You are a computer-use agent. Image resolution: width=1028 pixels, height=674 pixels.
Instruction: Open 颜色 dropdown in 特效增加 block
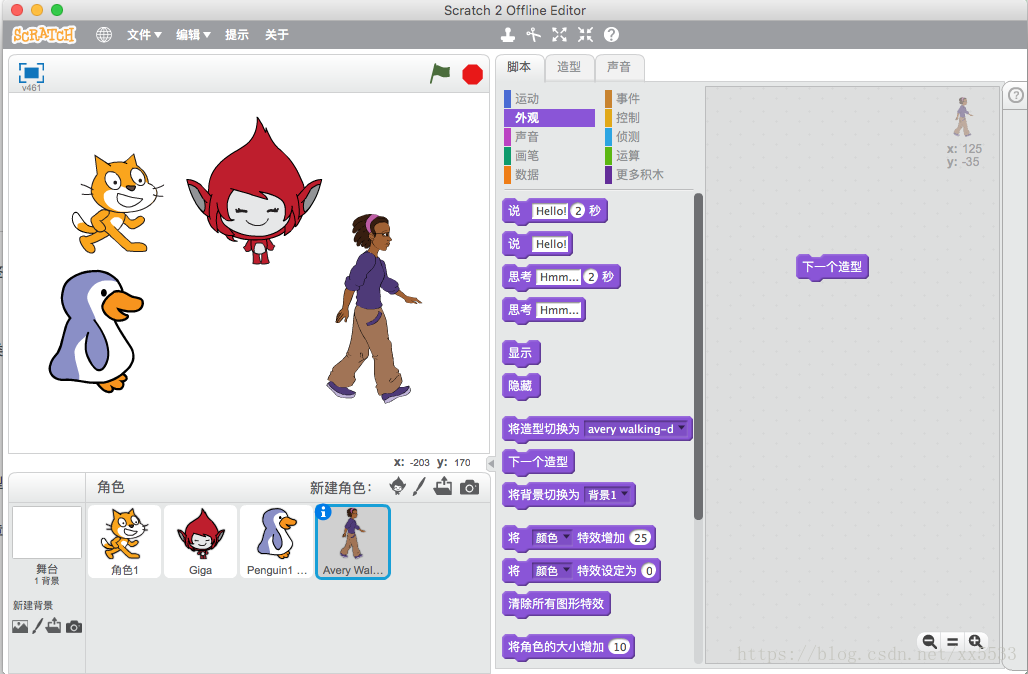[x=552, y=538]
